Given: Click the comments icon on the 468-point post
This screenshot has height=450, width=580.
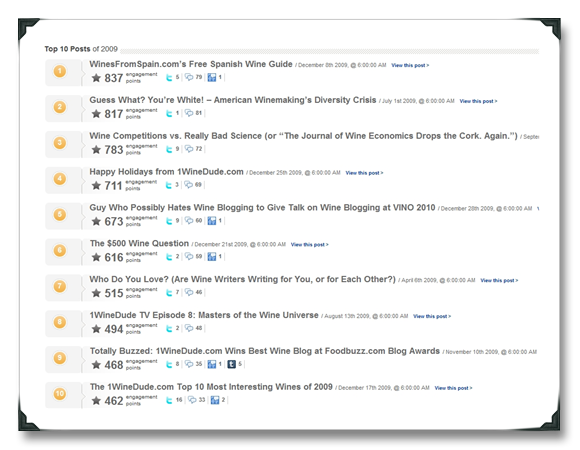Looking at the screenshot, I should 189,364.
